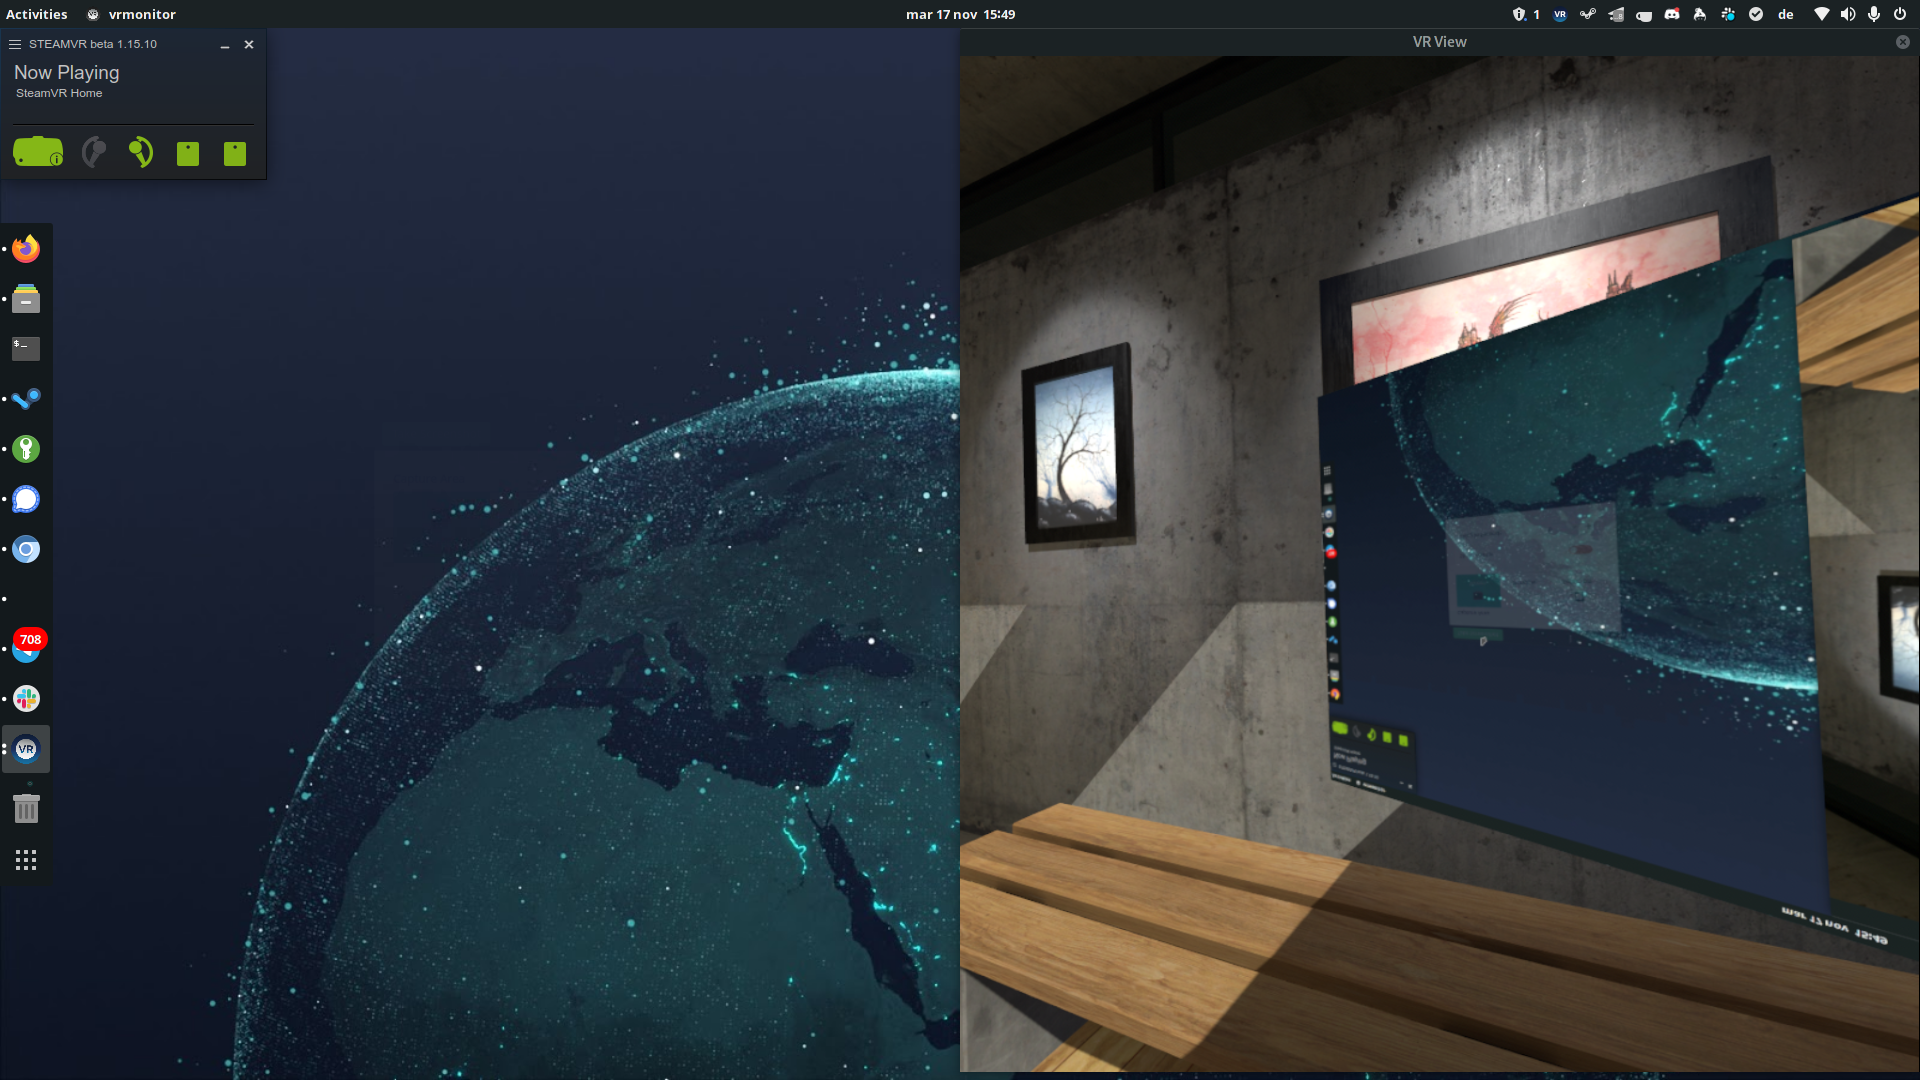The image size is (1920, 1080).
Task: Click the checkmark circle tray icon
Action: [x=1756, y=14]
